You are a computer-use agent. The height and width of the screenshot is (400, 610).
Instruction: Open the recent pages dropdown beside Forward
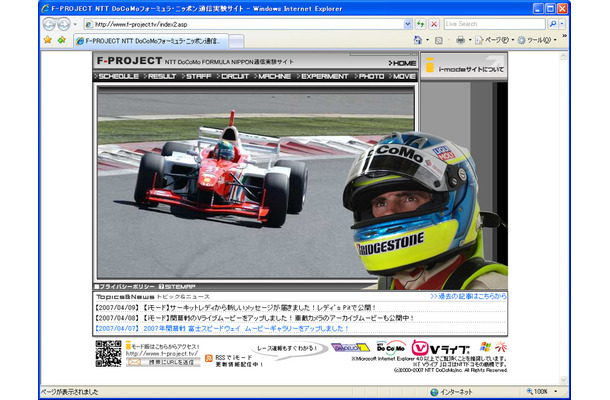coord(75,25)
